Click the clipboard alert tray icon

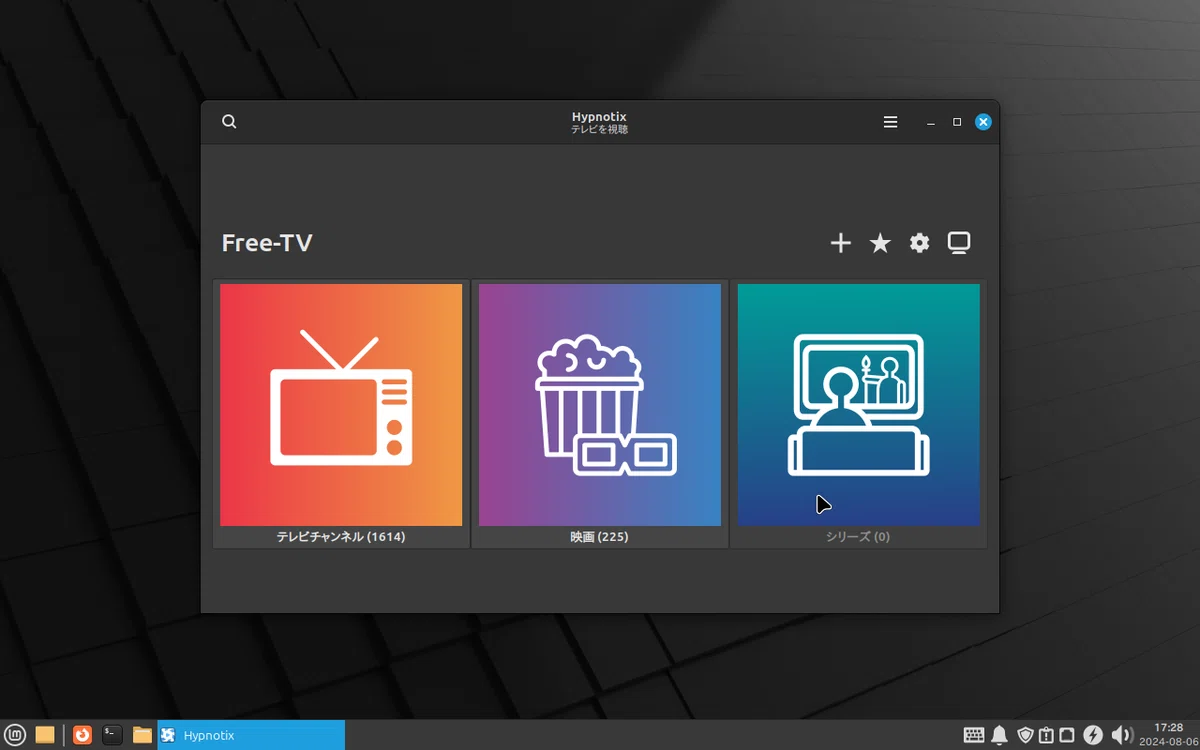1046,736
